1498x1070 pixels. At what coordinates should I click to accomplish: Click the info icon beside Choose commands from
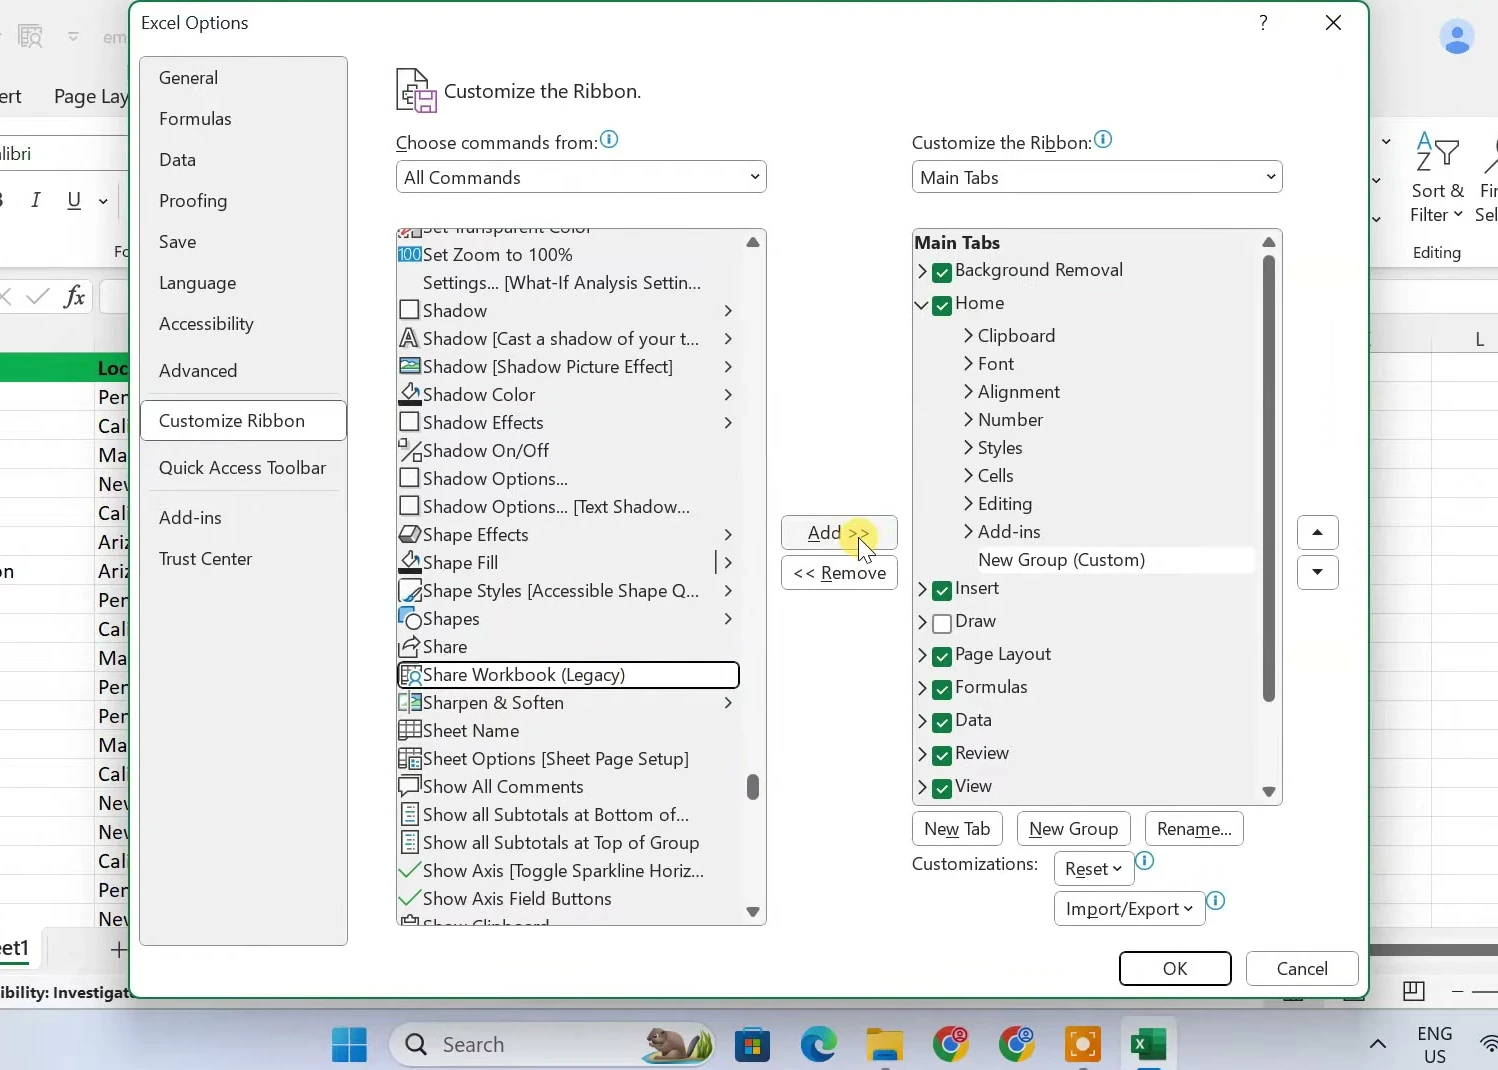[x=609, y=140]
